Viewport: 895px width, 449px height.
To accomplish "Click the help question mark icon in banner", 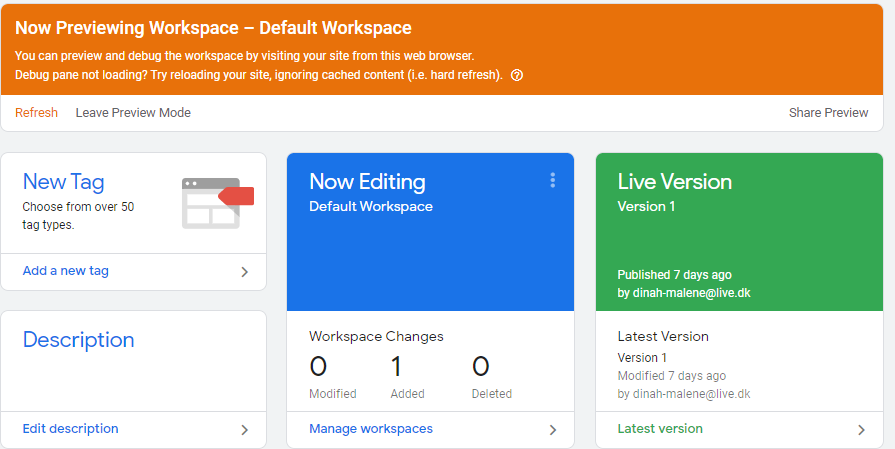I will click(x=517, y=75).
